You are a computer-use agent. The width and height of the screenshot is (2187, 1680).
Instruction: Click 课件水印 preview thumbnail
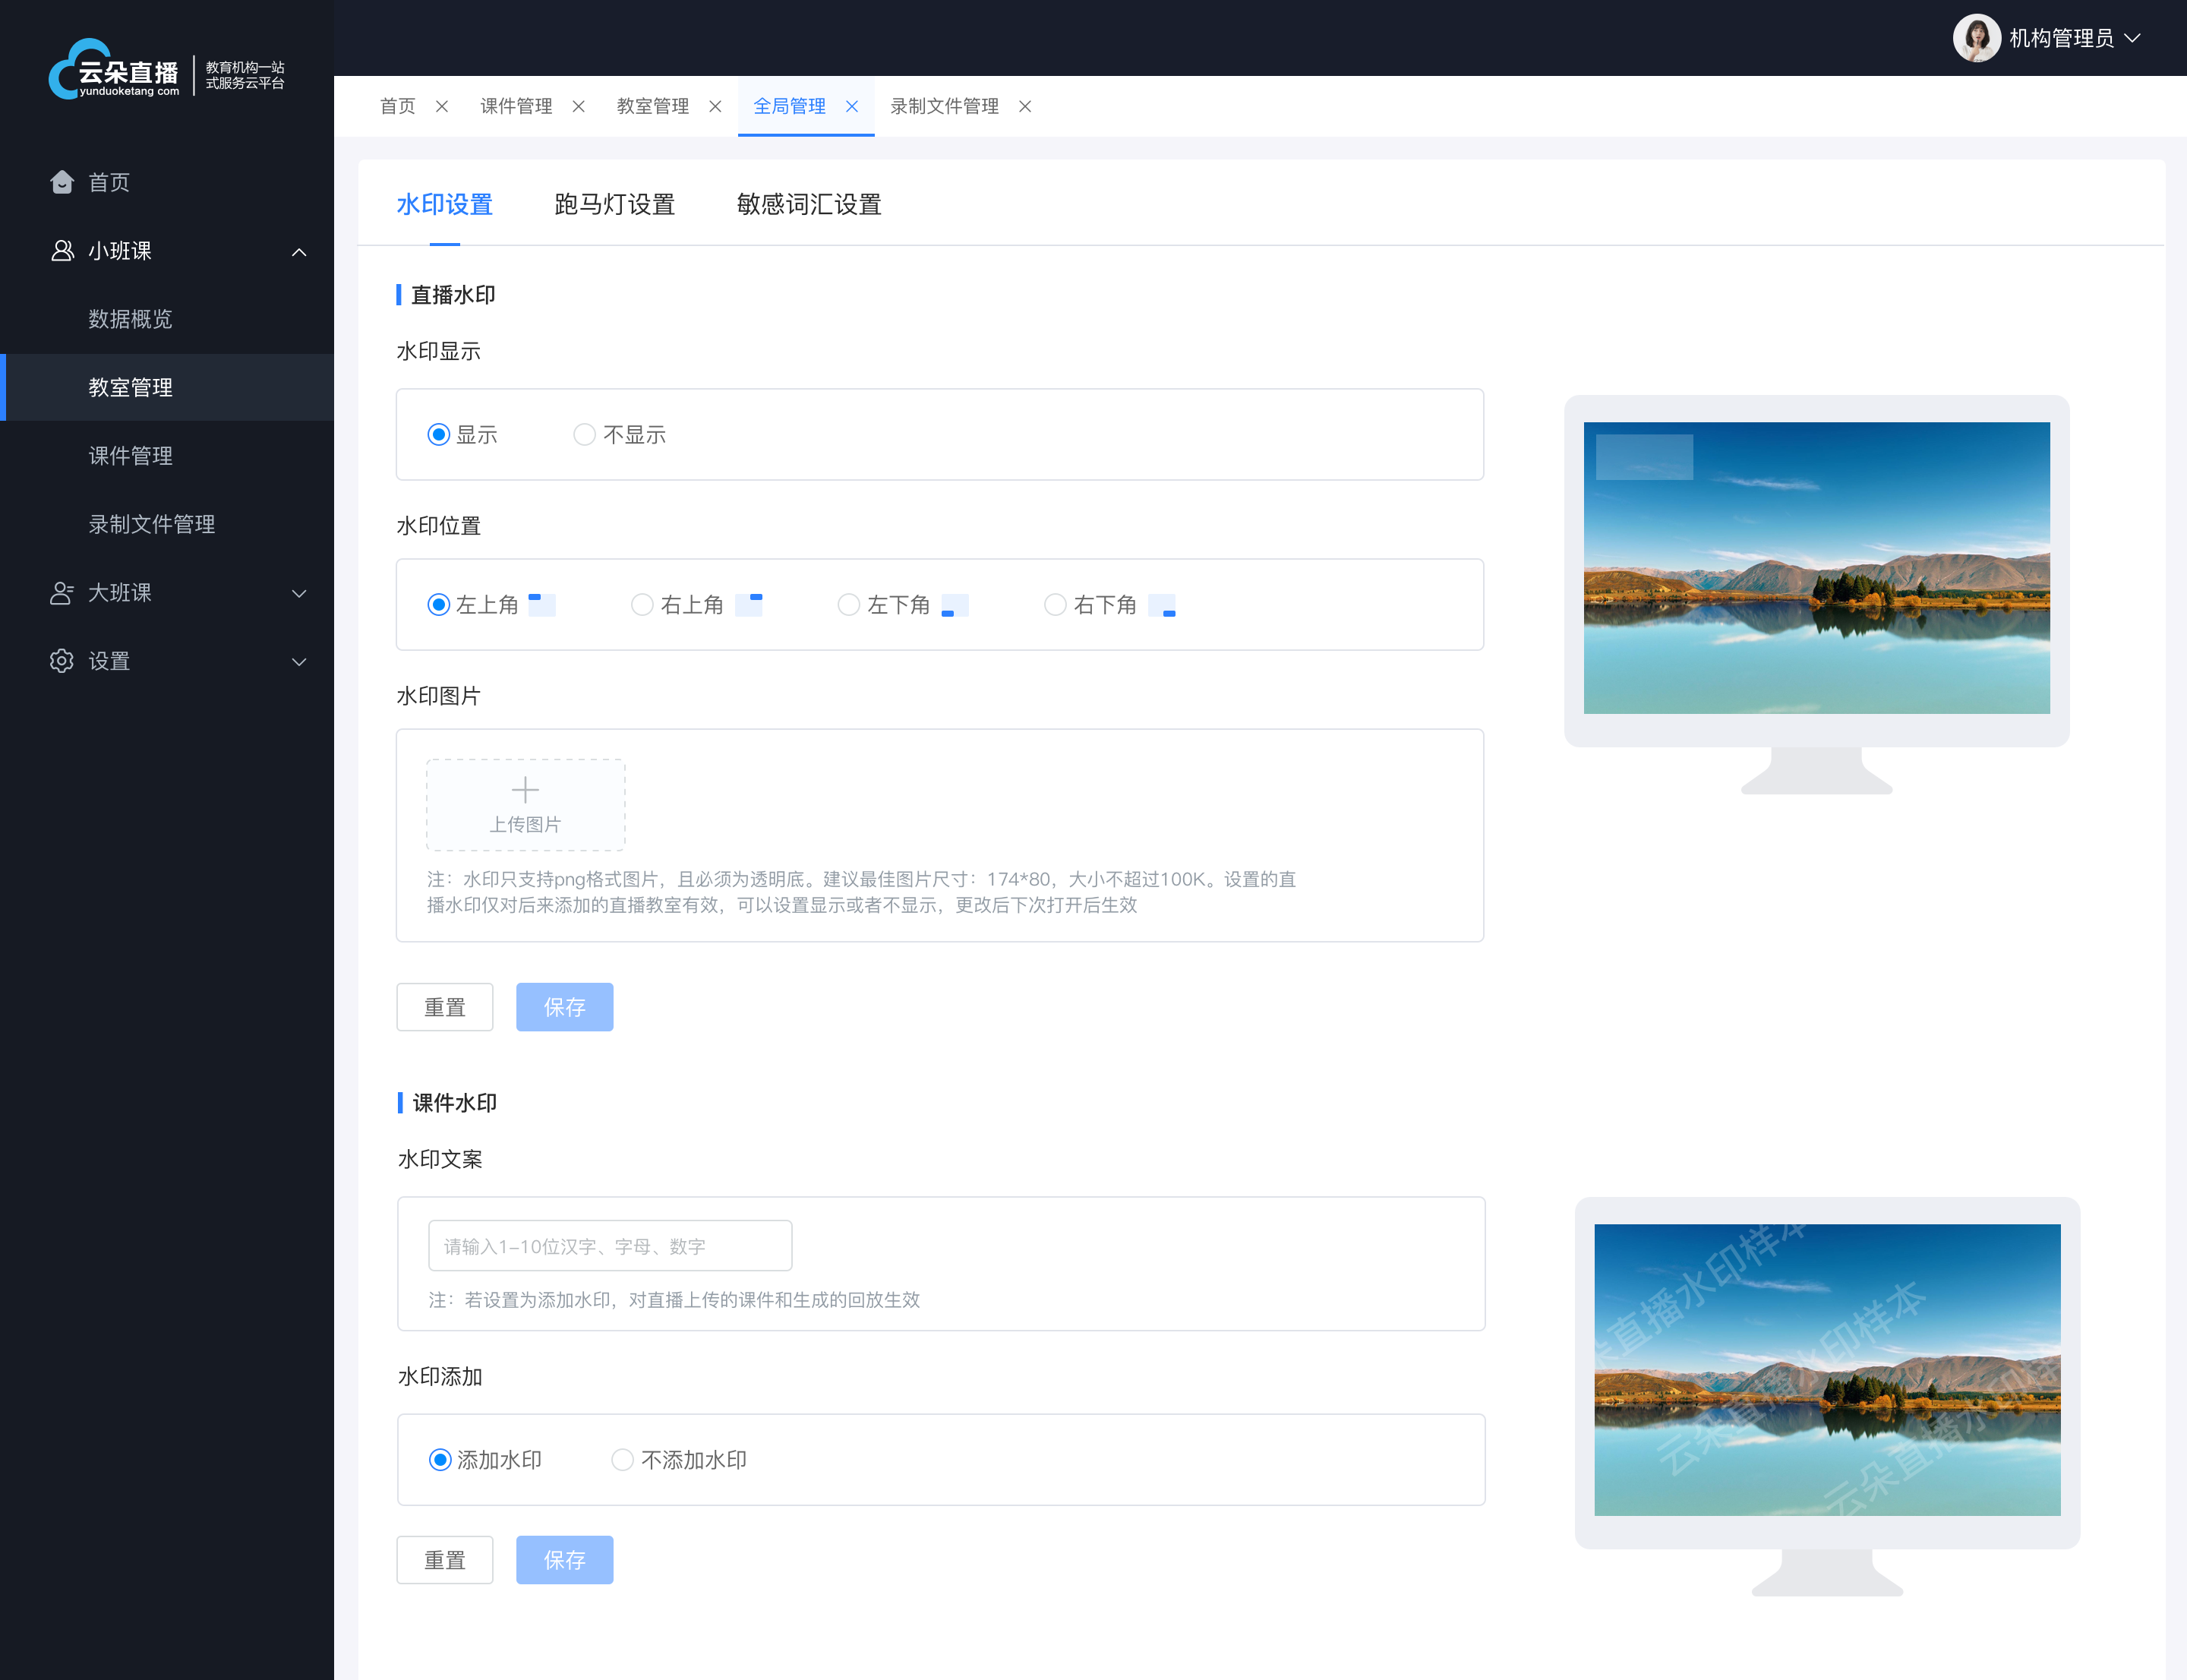[1816, 1368]
